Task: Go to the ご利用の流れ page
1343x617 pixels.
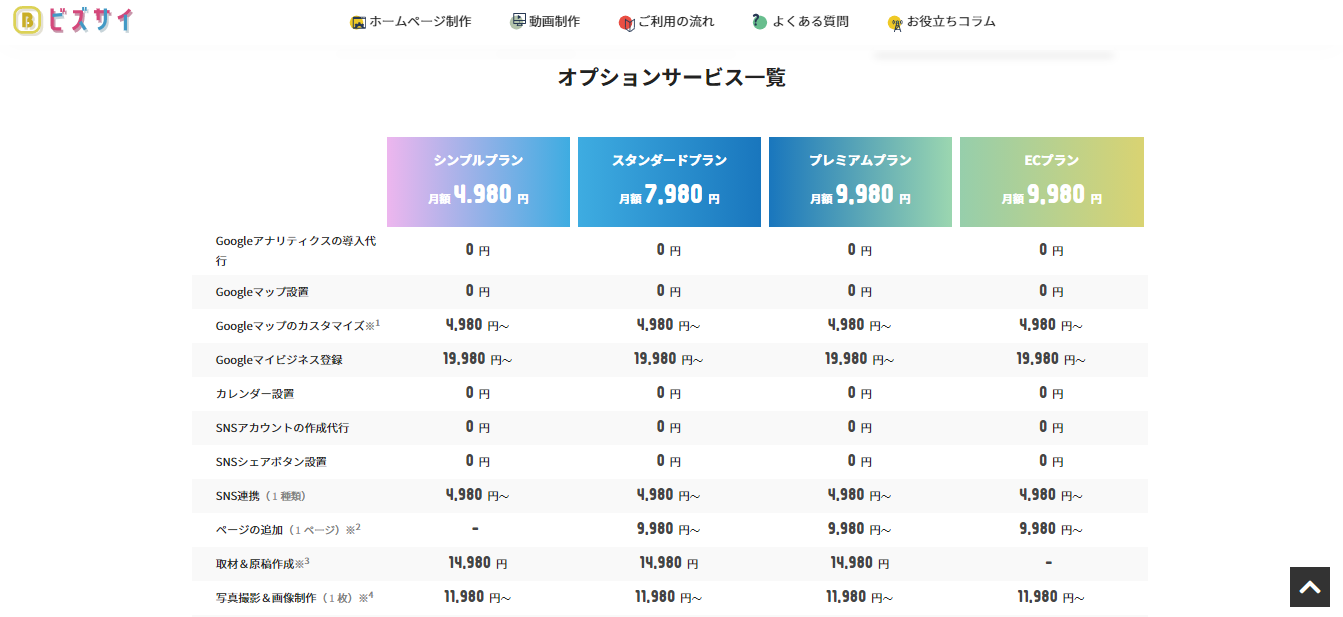Action: [x=676, y=22]
